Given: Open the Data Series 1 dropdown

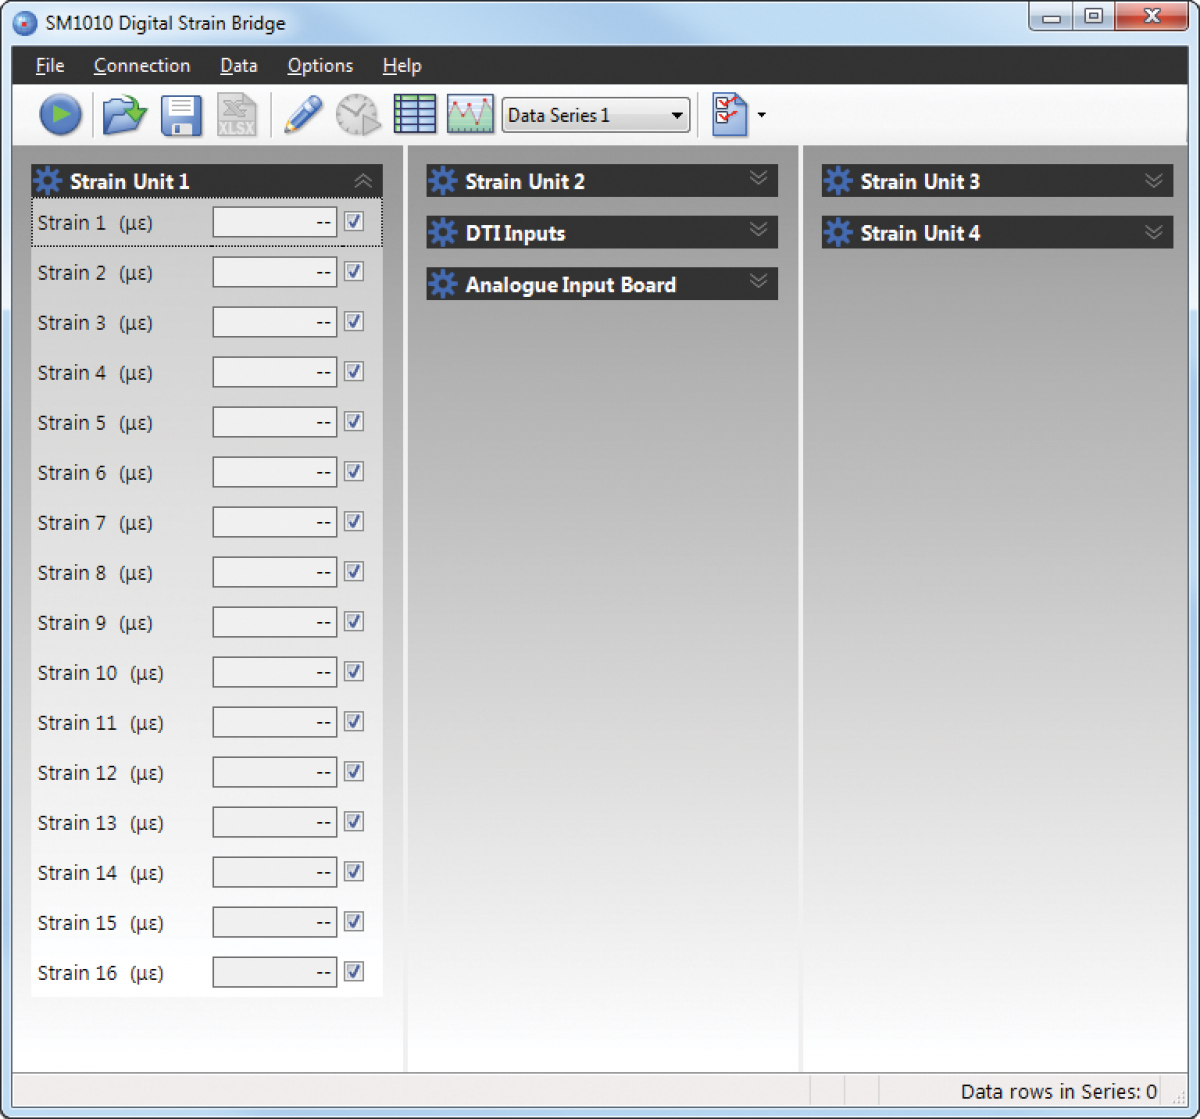Looking at the screenshot, I should pos(596,115).
